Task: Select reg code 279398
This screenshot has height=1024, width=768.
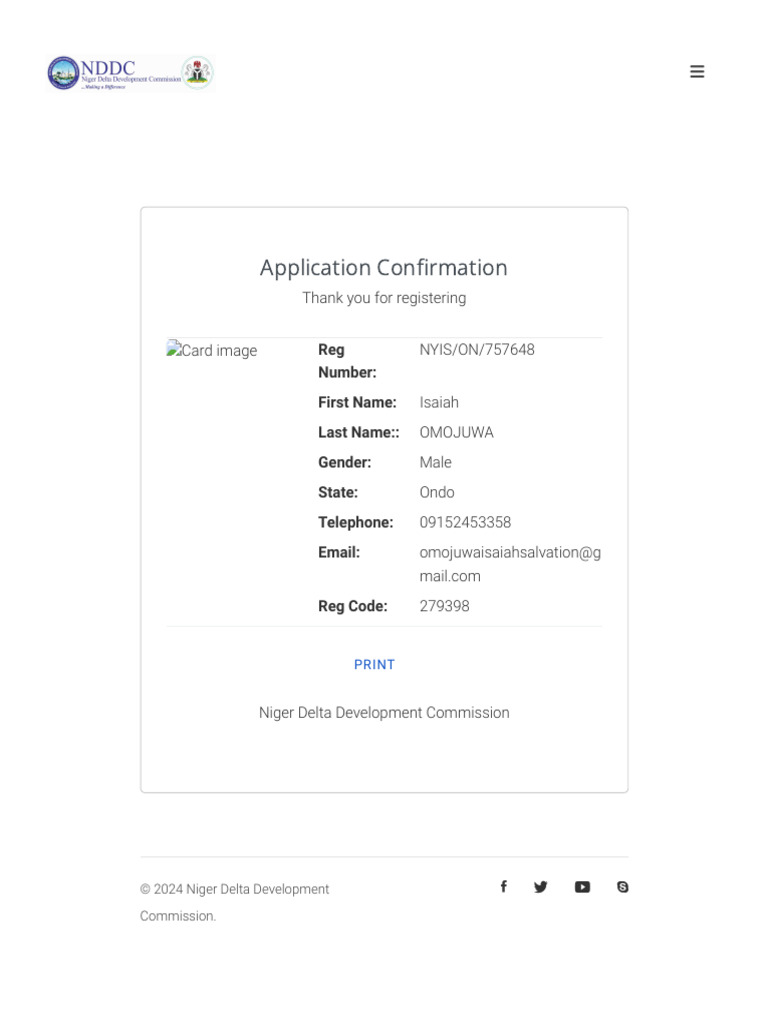Action: click(444, 606)
